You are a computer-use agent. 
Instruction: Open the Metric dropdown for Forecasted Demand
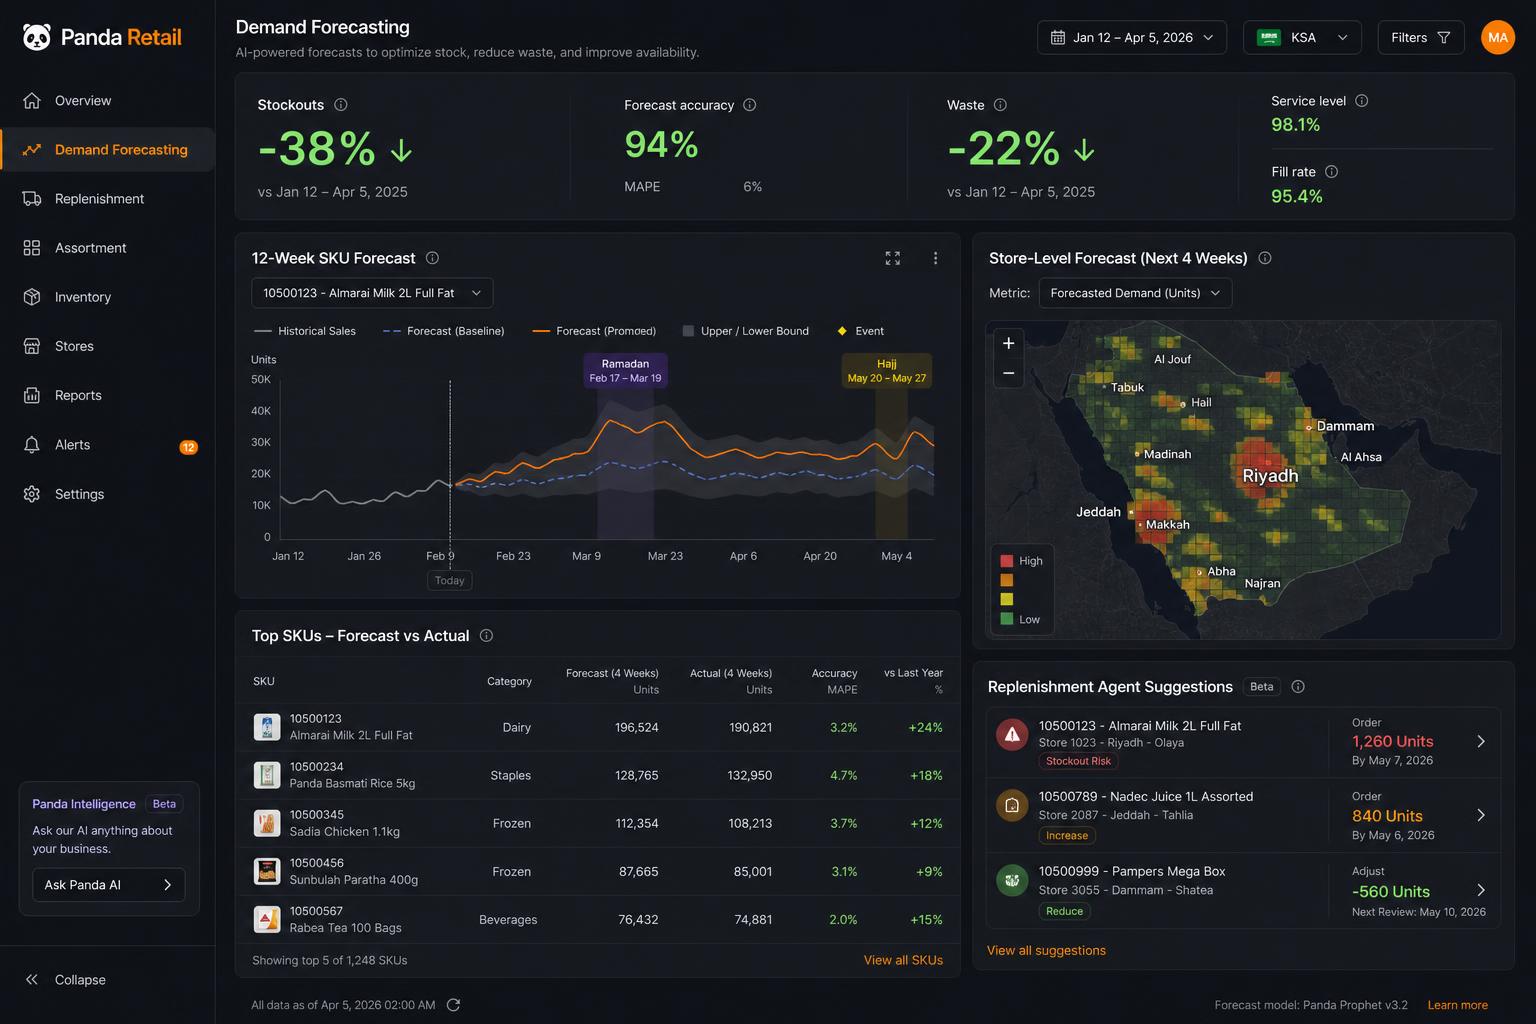pos(1135,293)
